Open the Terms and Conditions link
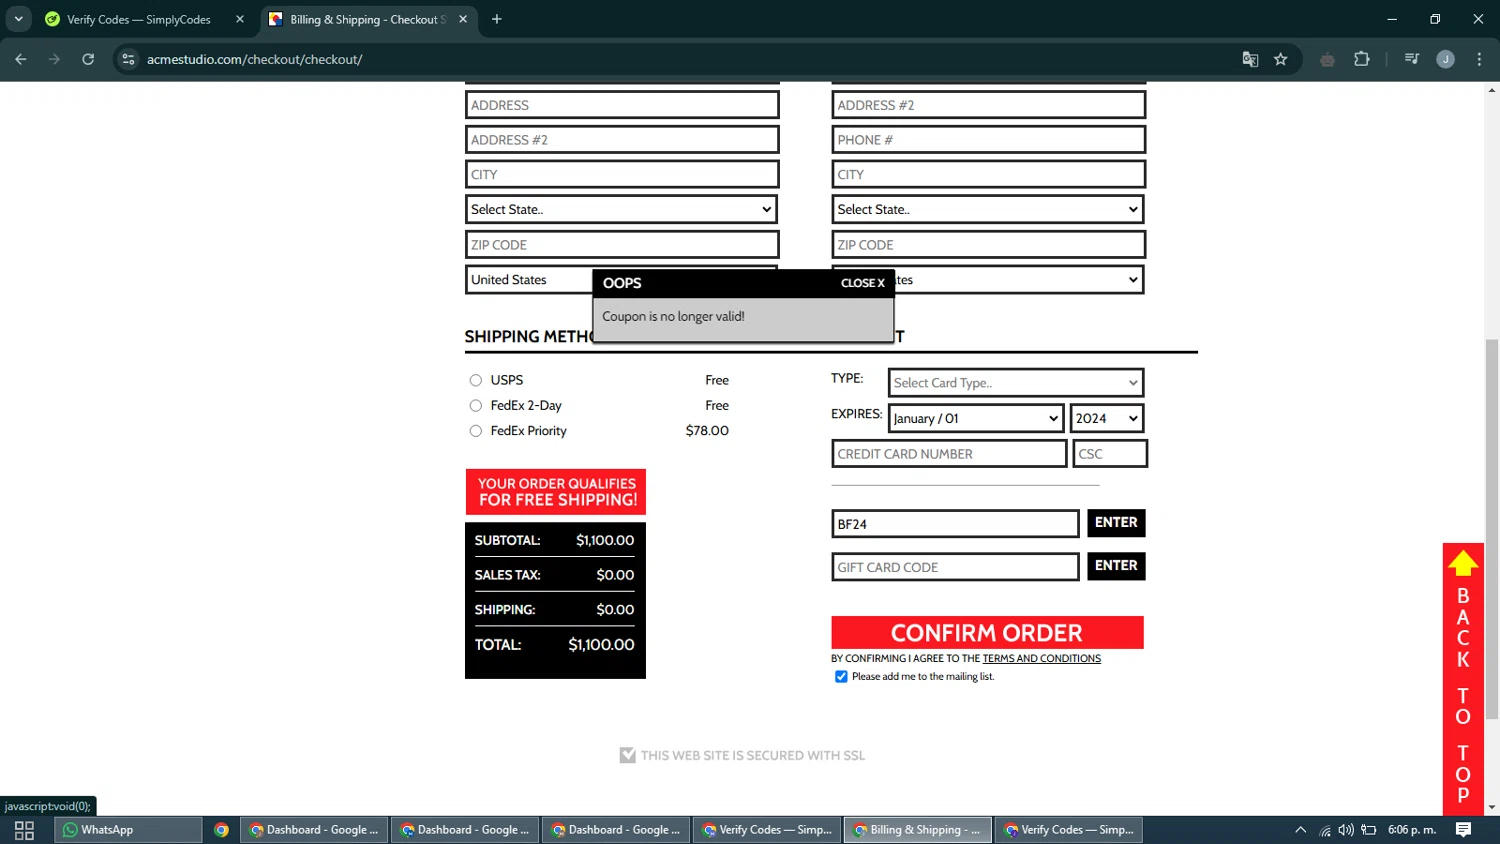Image resolution: width=1500 pixels, height=844 pixels. point(1041,659)
